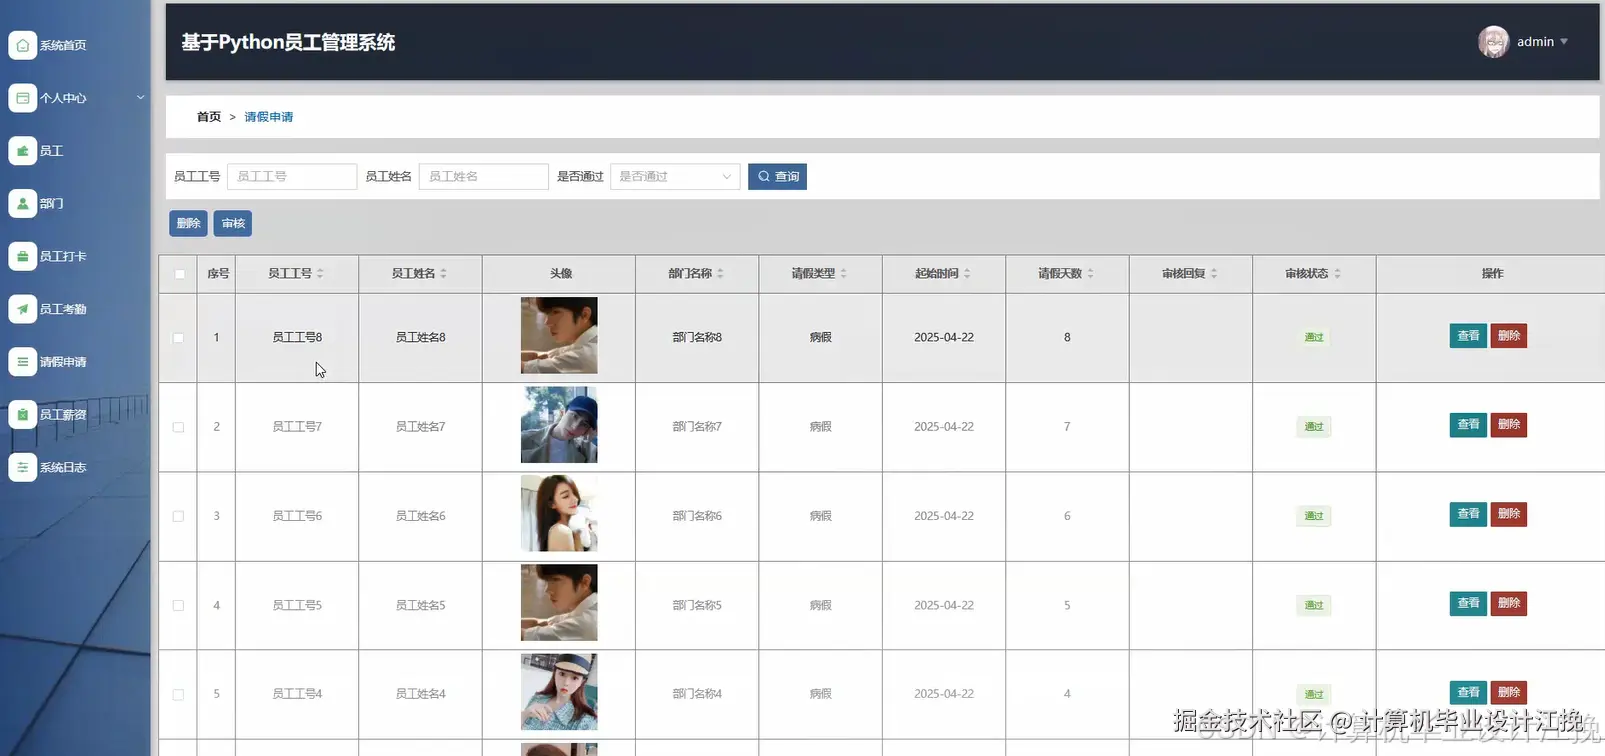Click 查看 for 员工工号4 row
The height and width of the screenshot is (756, 1605).
[1468, 692]
